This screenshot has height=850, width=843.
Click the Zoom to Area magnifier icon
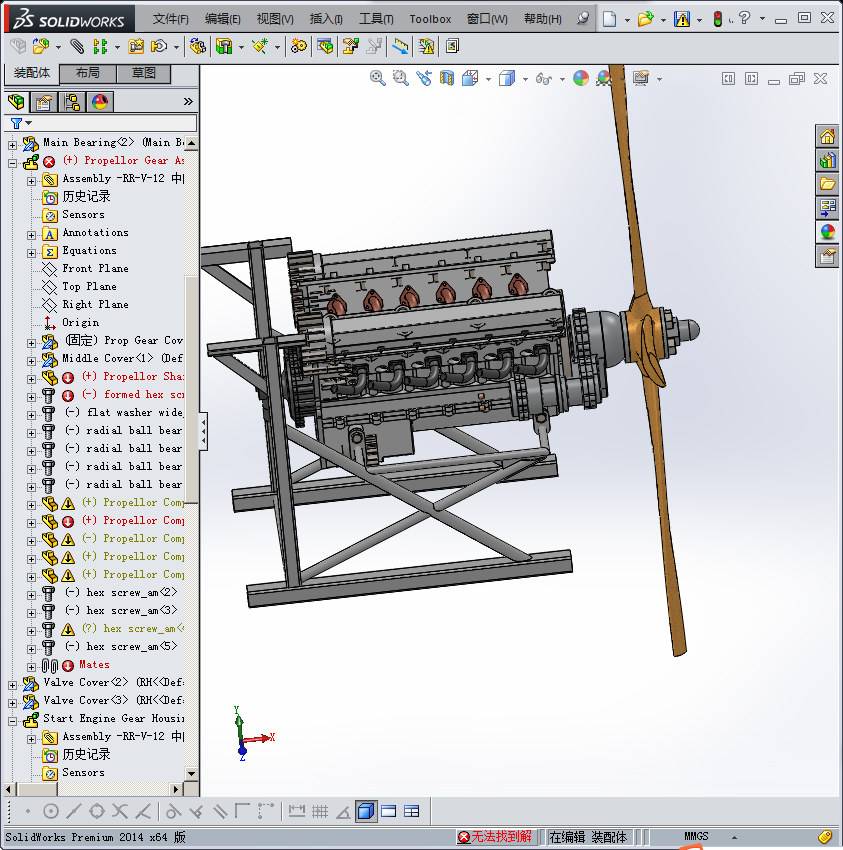(400, 78)
